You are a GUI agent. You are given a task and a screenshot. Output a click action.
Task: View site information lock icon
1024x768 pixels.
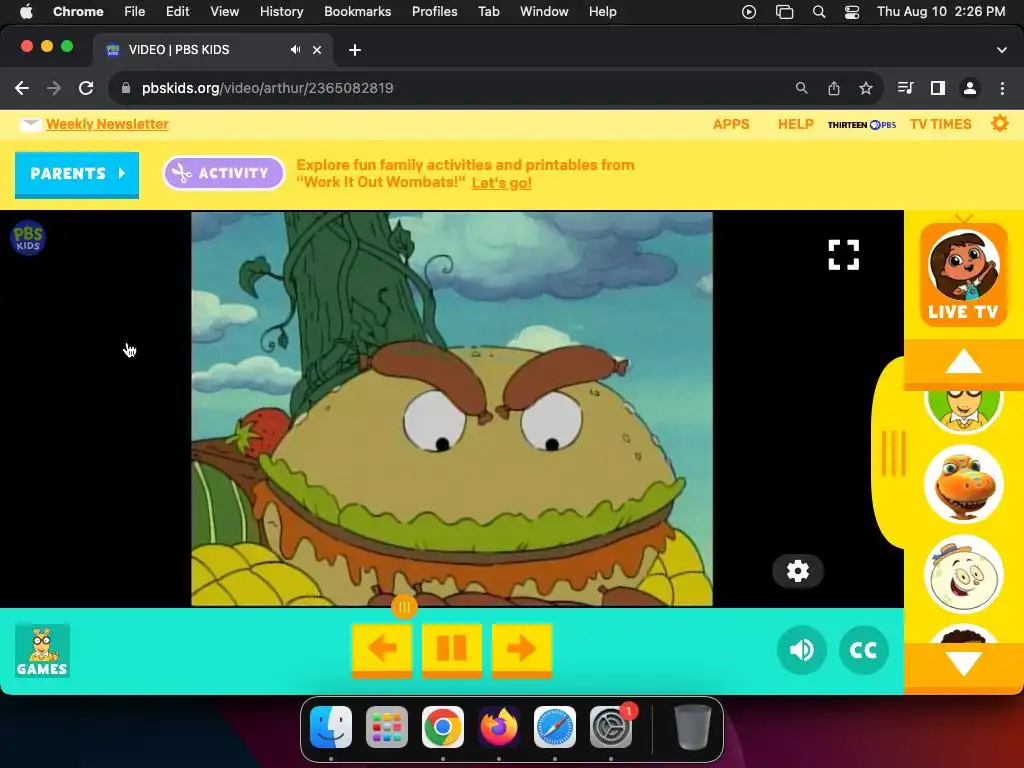point(126,88)
